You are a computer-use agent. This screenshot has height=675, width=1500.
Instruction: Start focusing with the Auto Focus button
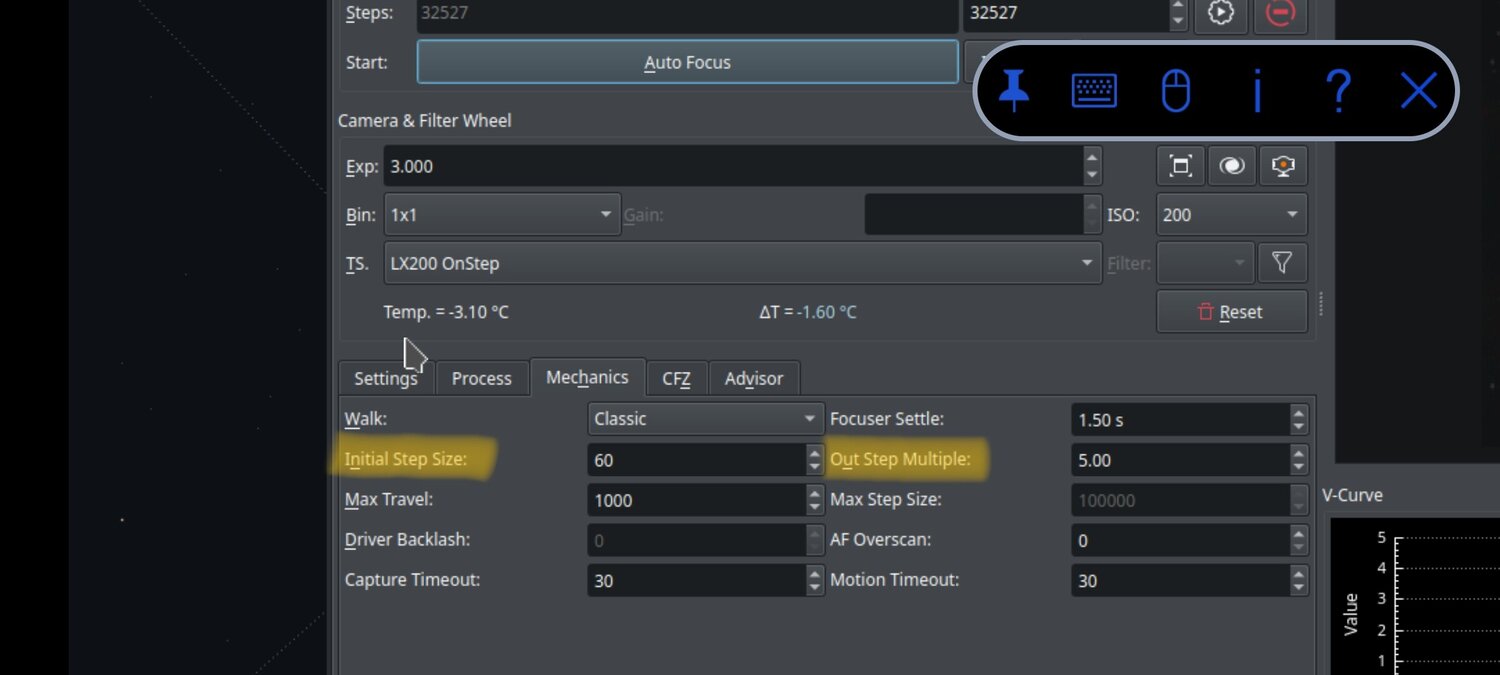coord(687,62)
